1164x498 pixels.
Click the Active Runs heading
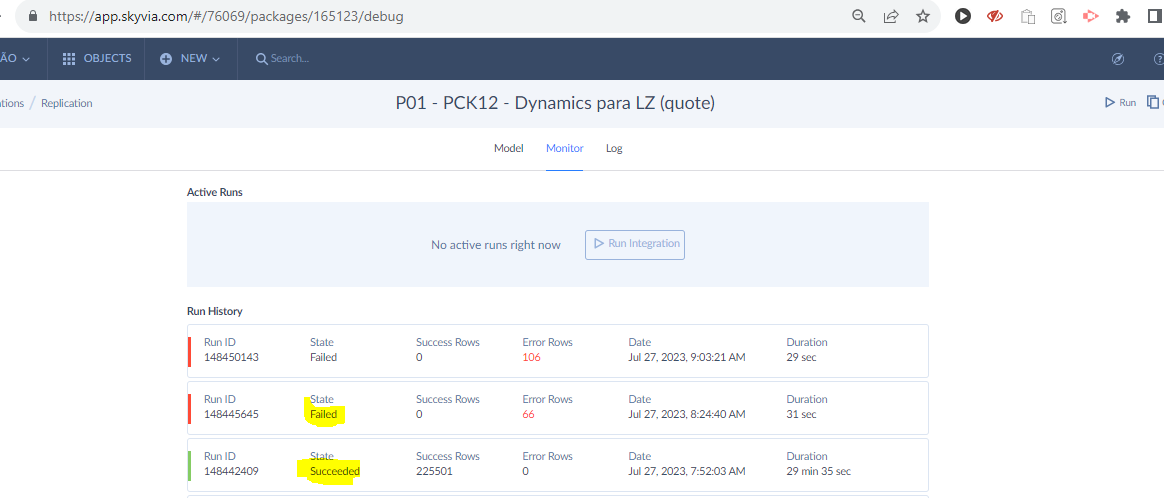click(215, 192)
